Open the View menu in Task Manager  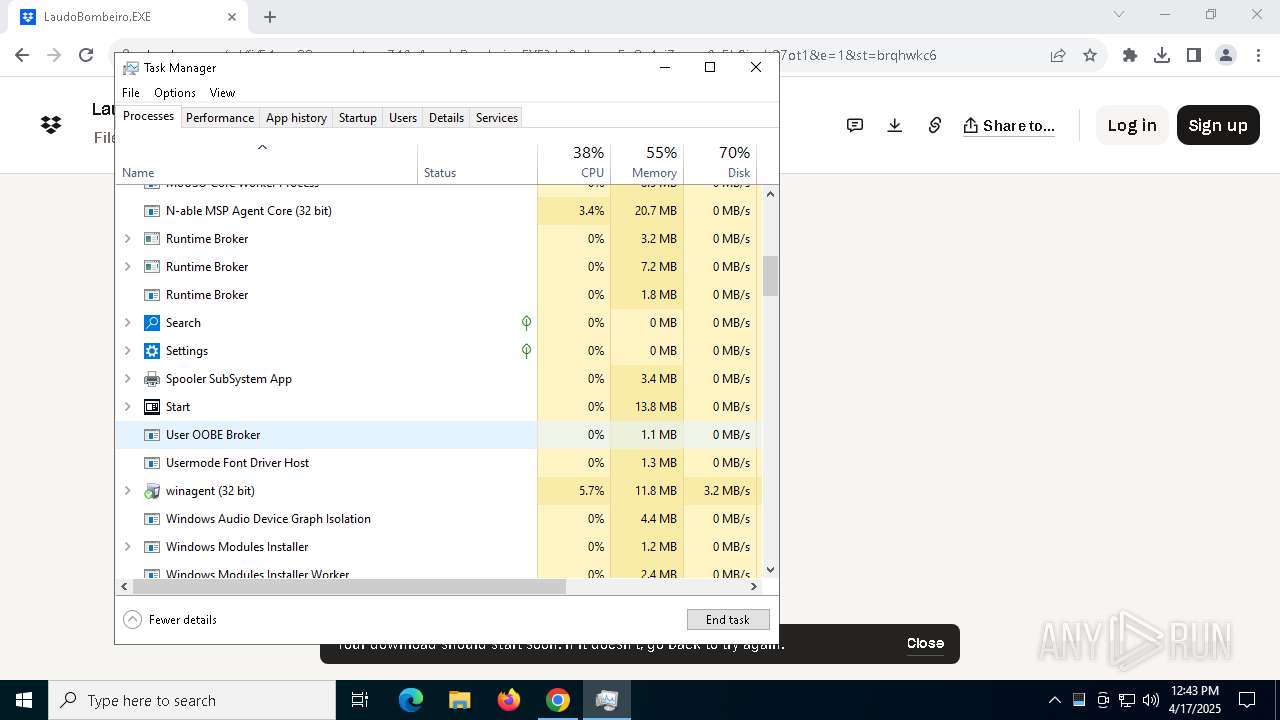(222, 92)
